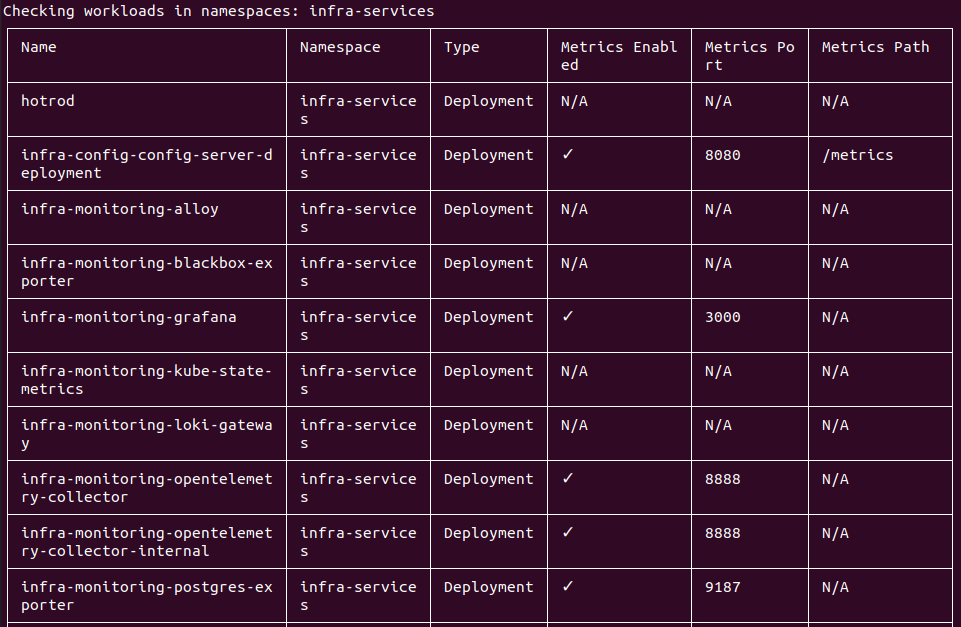Select the opentelemetry-collector-internal Deployment cell
961x627 pixels.
pyautogui.click(x=487, y=533)
